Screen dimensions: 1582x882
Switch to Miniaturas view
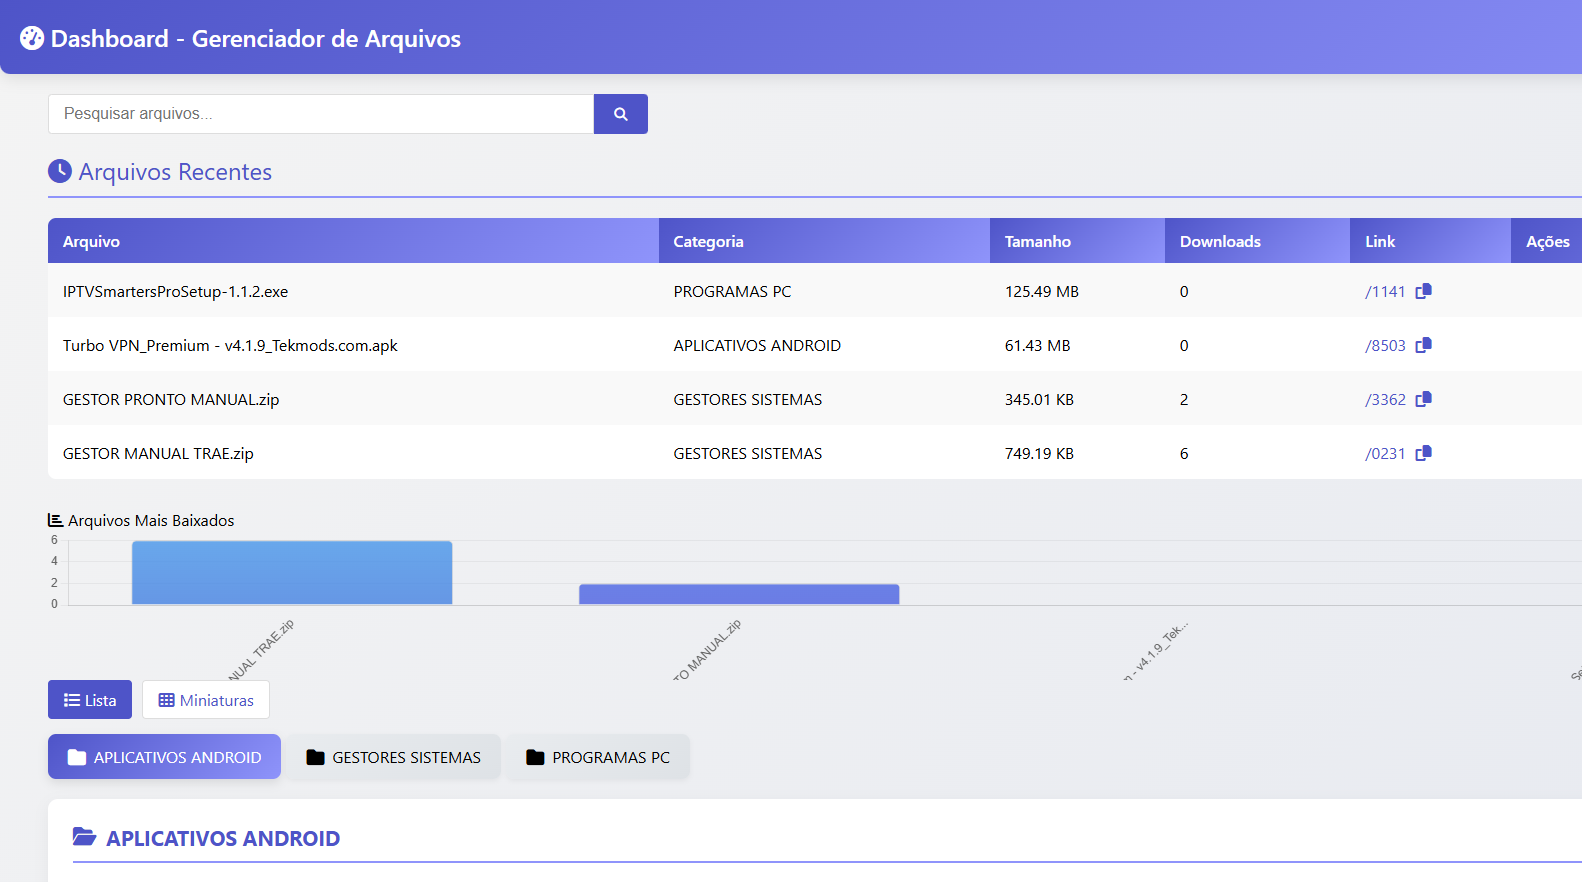point(206,700)
